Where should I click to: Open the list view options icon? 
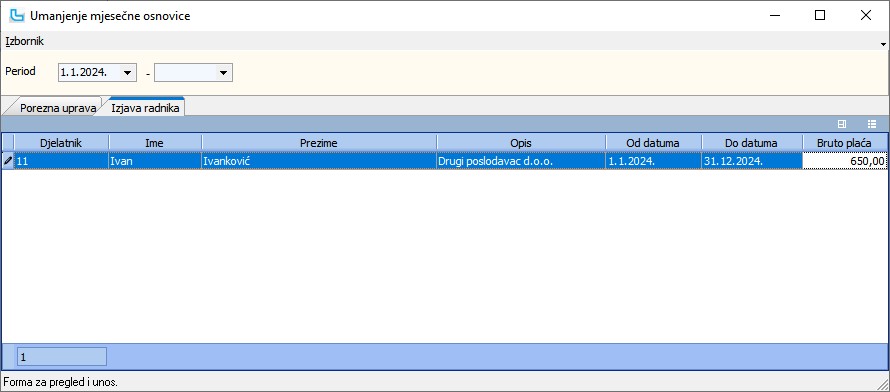click(x=872, y=124)
